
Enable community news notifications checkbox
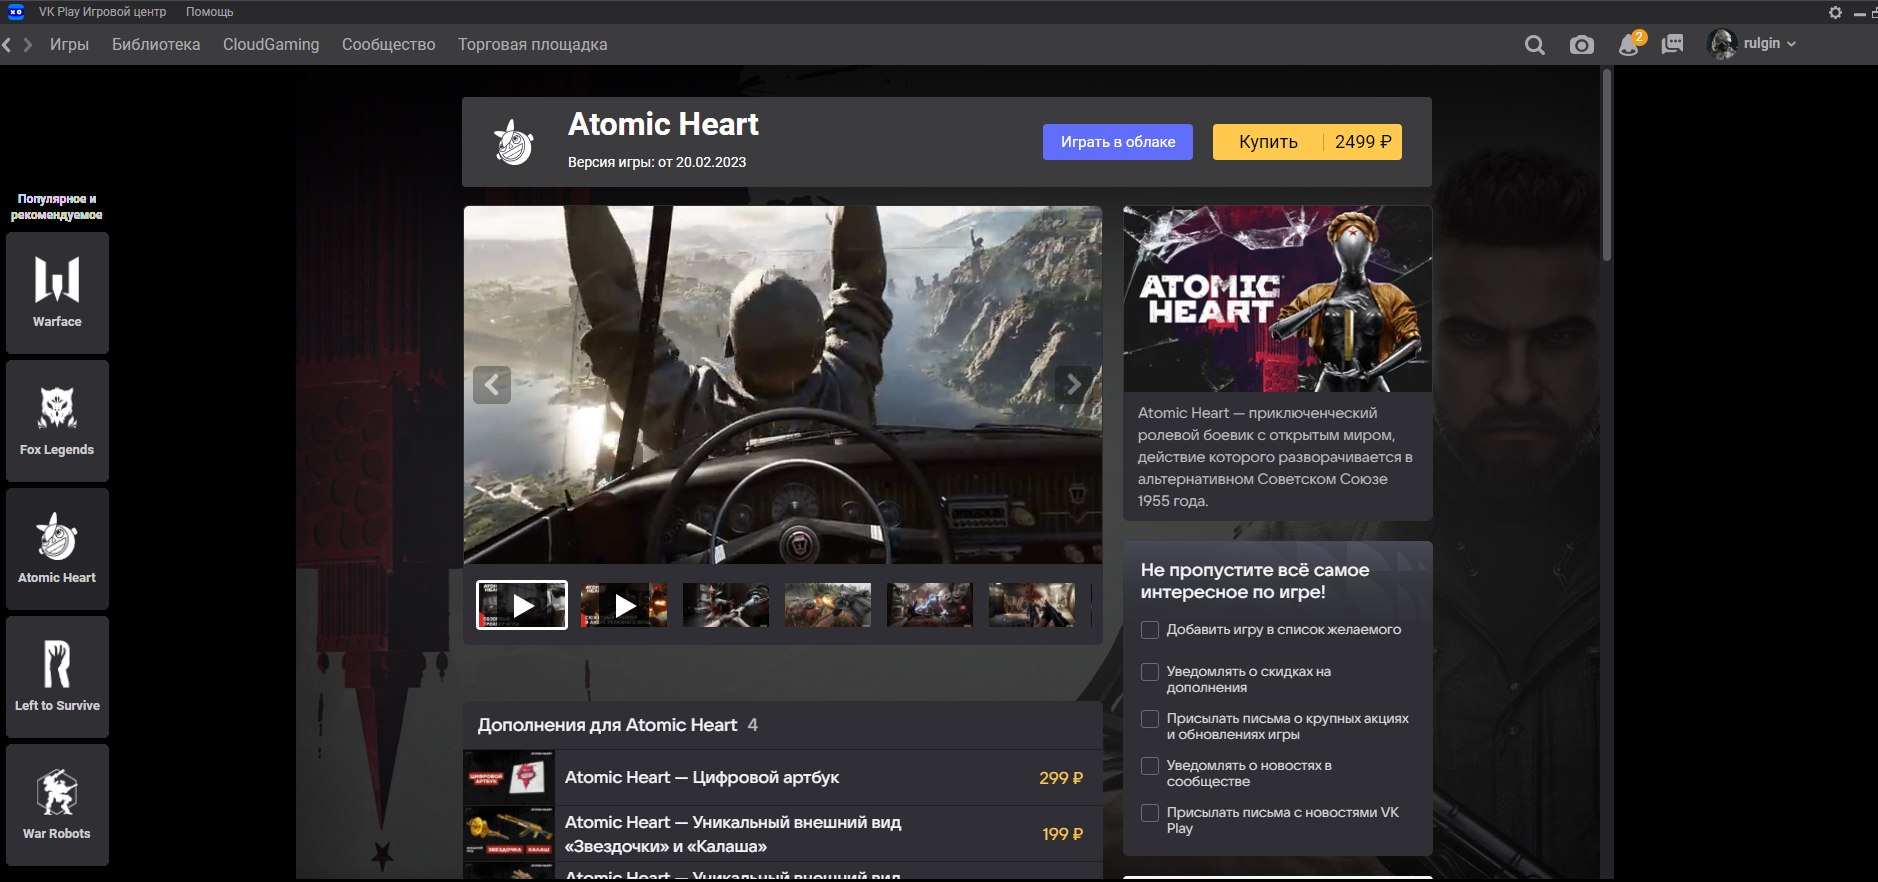(1150, 766)
